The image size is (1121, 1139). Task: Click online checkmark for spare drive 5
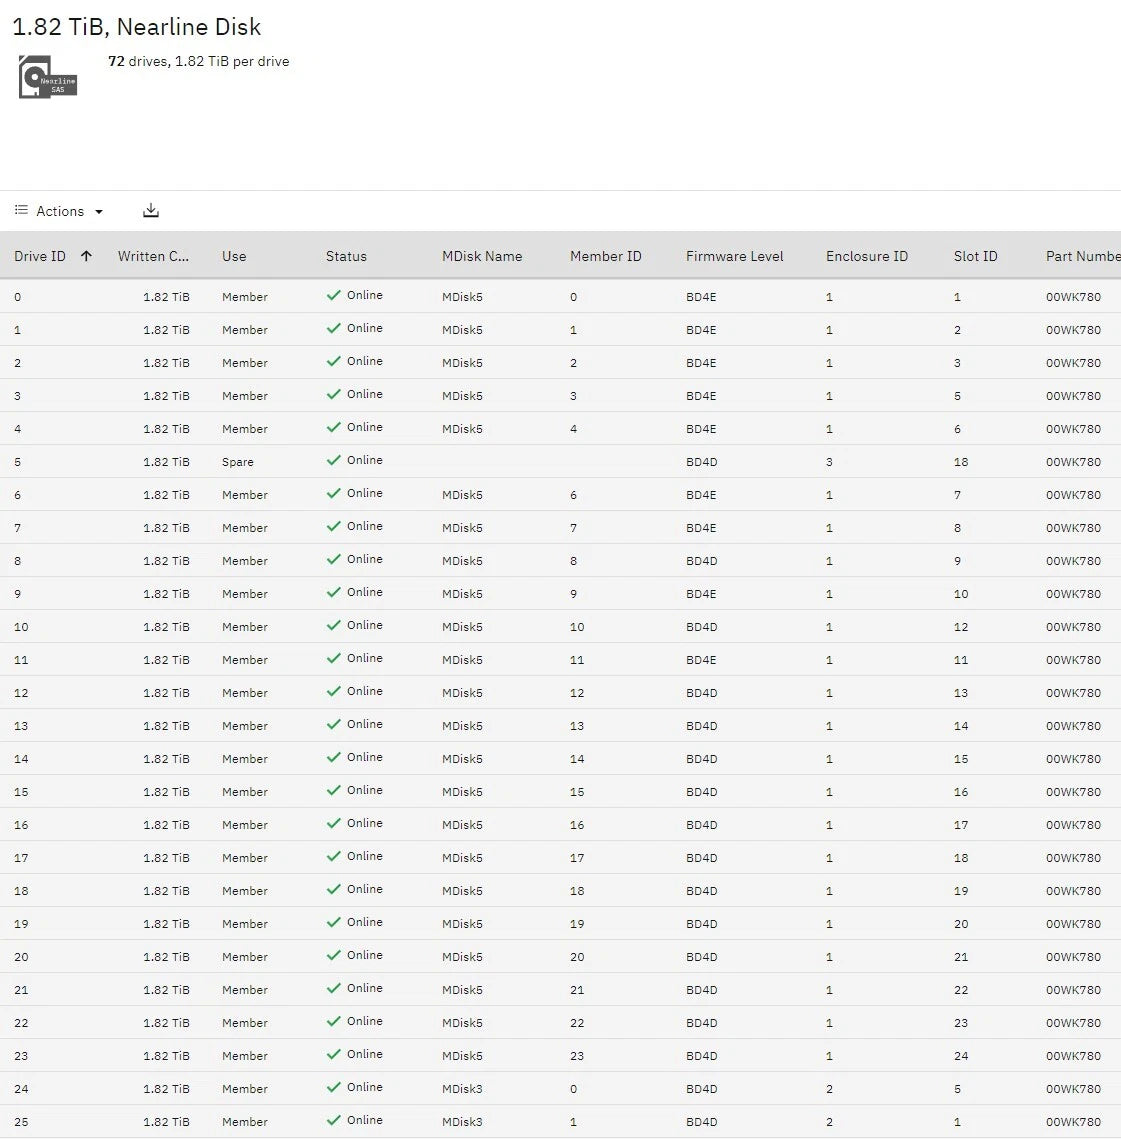tap(333, 460)
